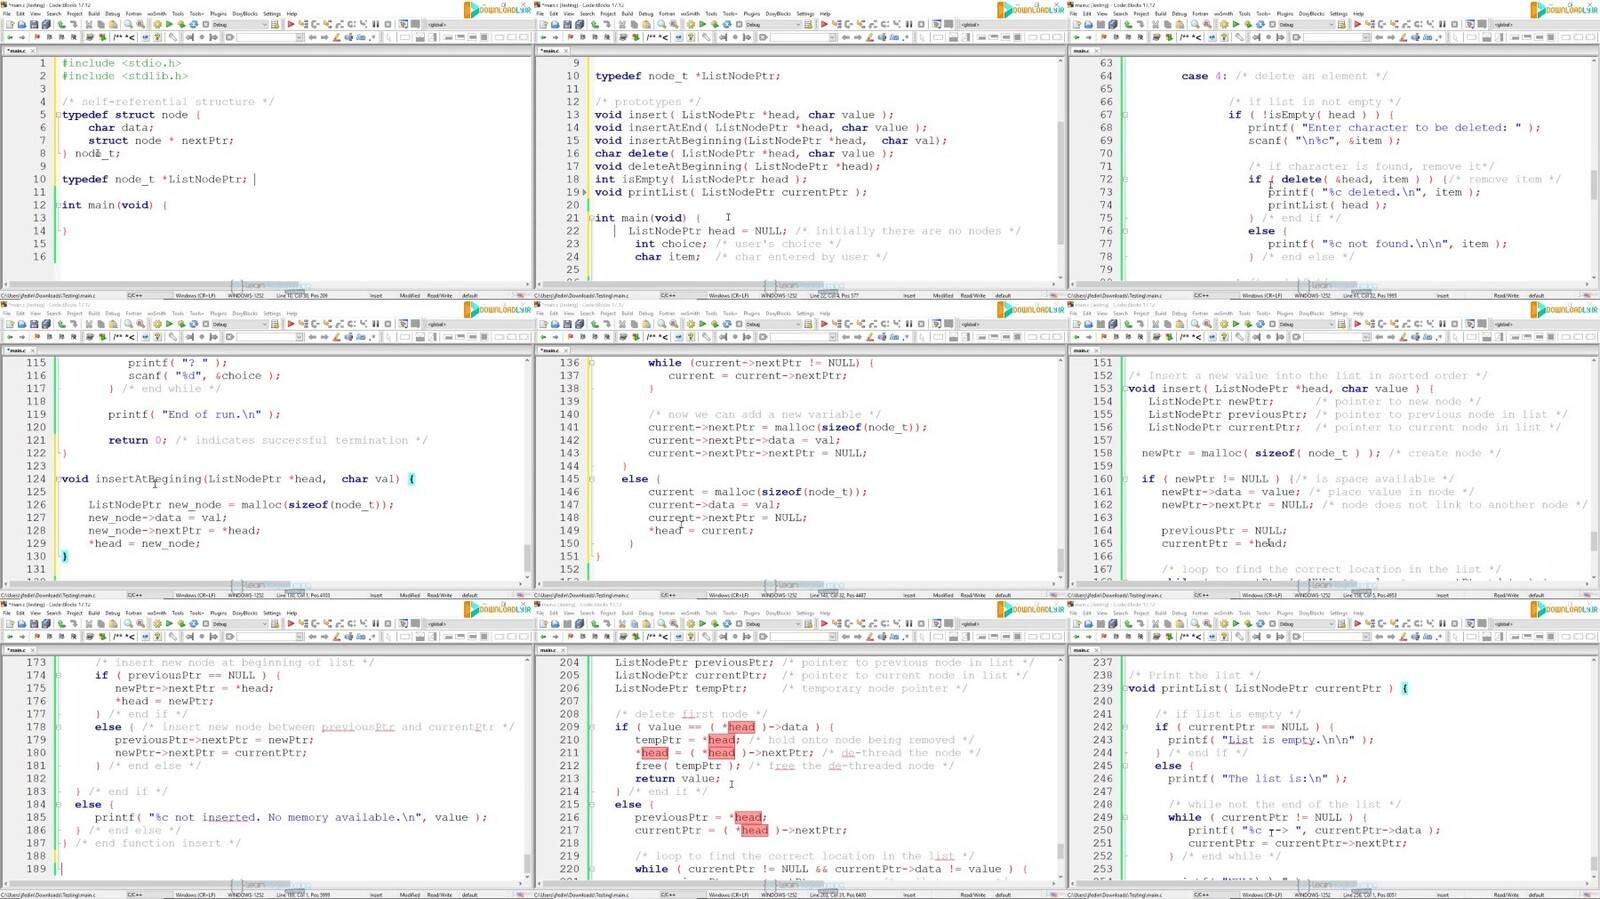The width and height of the screenshot is (1600, 899).
Task: Collapse fold marker at line 5 typedef struct
Action: click(x=58, y=115)
